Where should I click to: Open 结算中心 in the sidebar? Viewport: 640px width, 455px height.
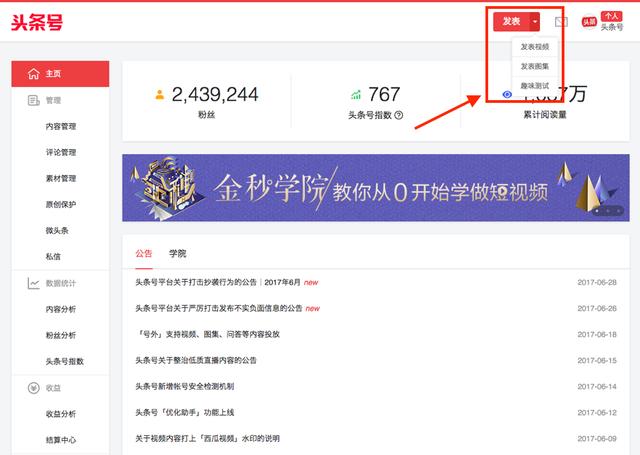tap(61, 440)
